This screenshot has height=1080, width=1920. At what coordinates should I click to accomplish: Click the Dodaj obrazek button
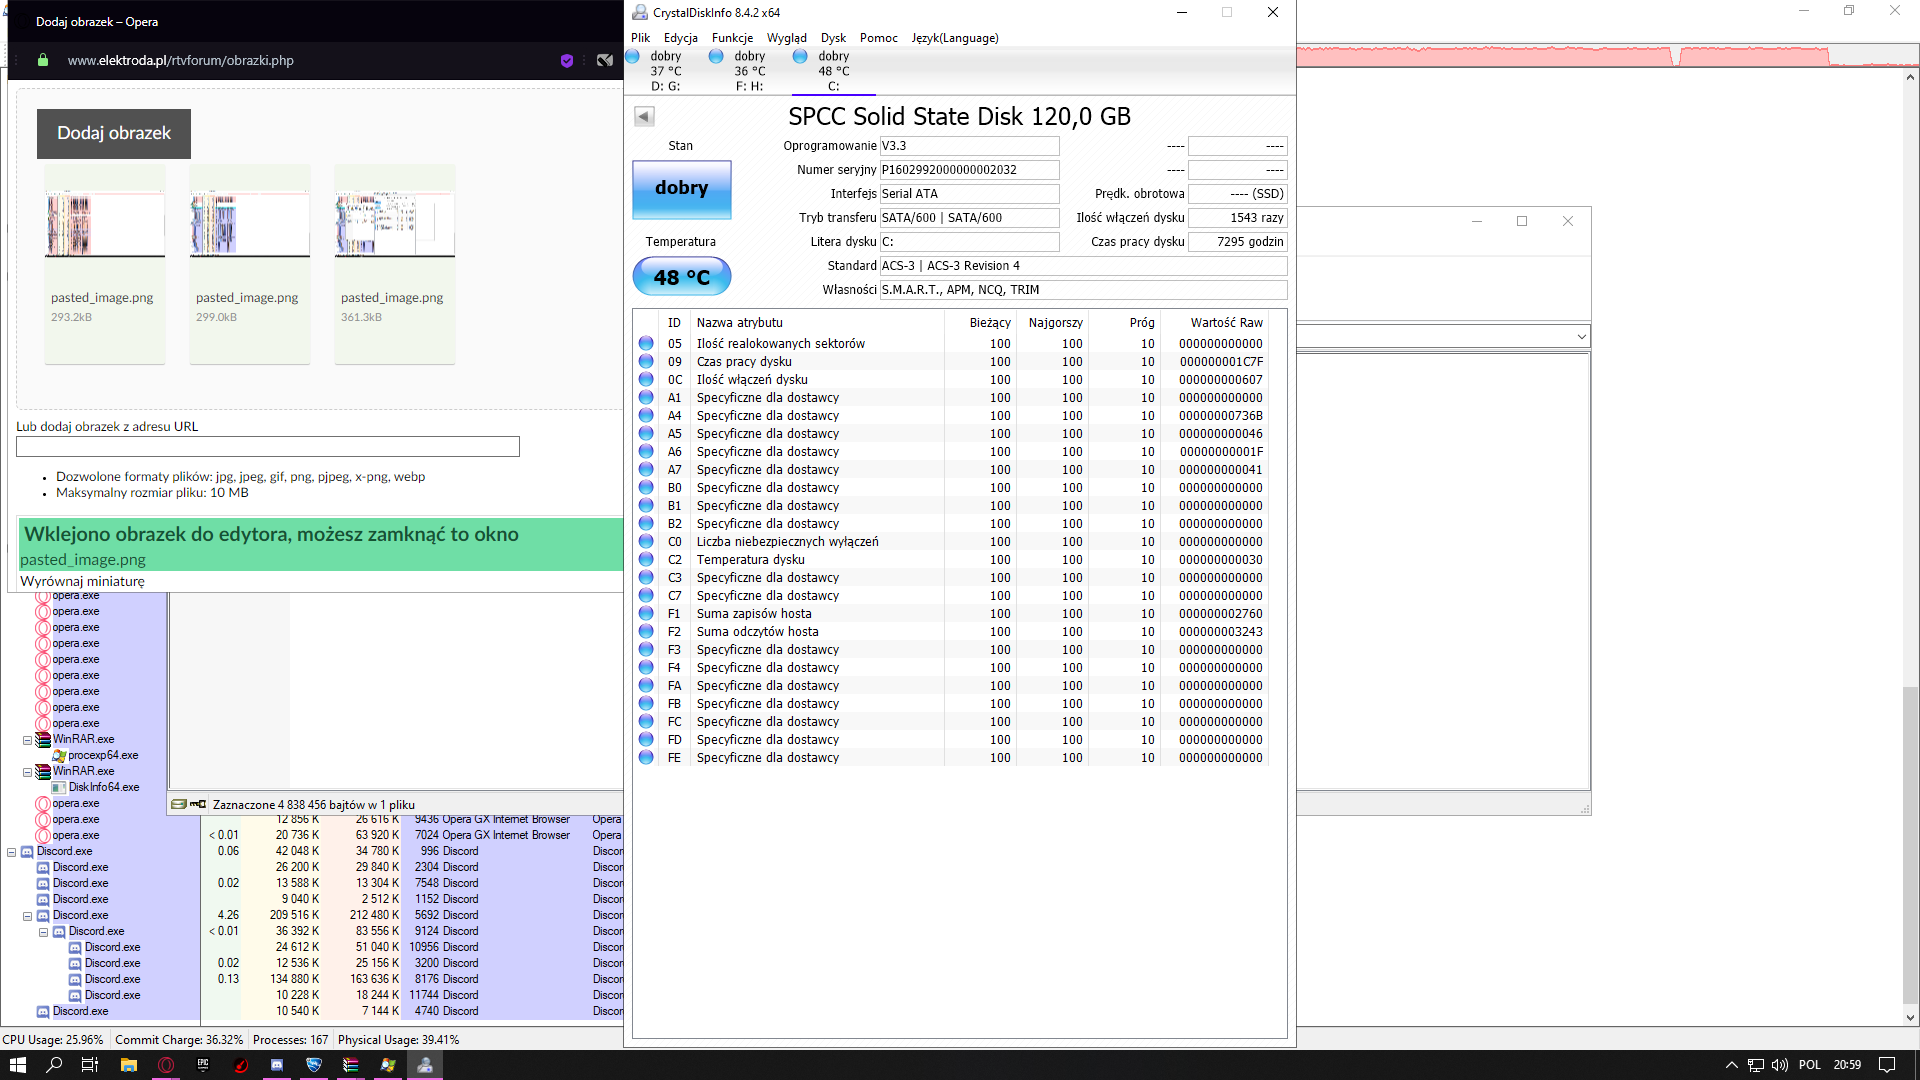coord(114,134)
